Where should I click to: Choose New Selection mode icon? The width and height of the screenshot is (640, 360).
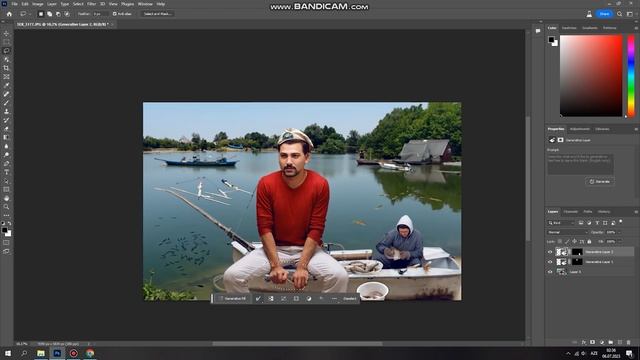40,14
